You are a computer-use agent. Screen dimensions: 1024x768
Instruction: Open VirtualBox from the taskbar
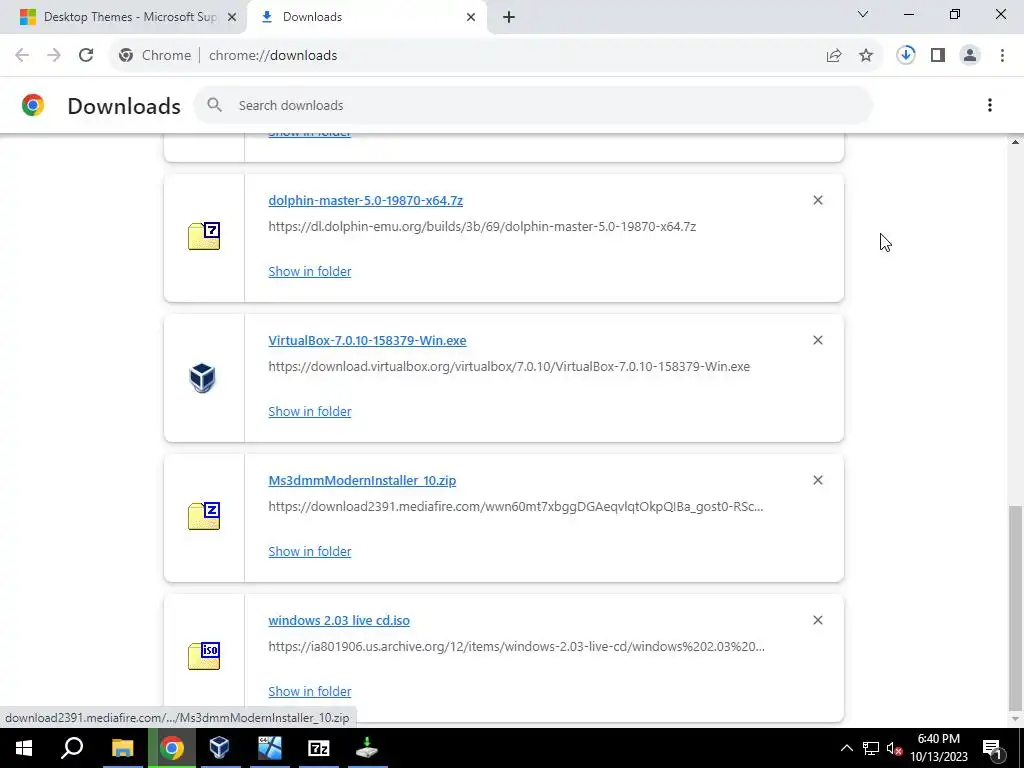click(220, 748)
